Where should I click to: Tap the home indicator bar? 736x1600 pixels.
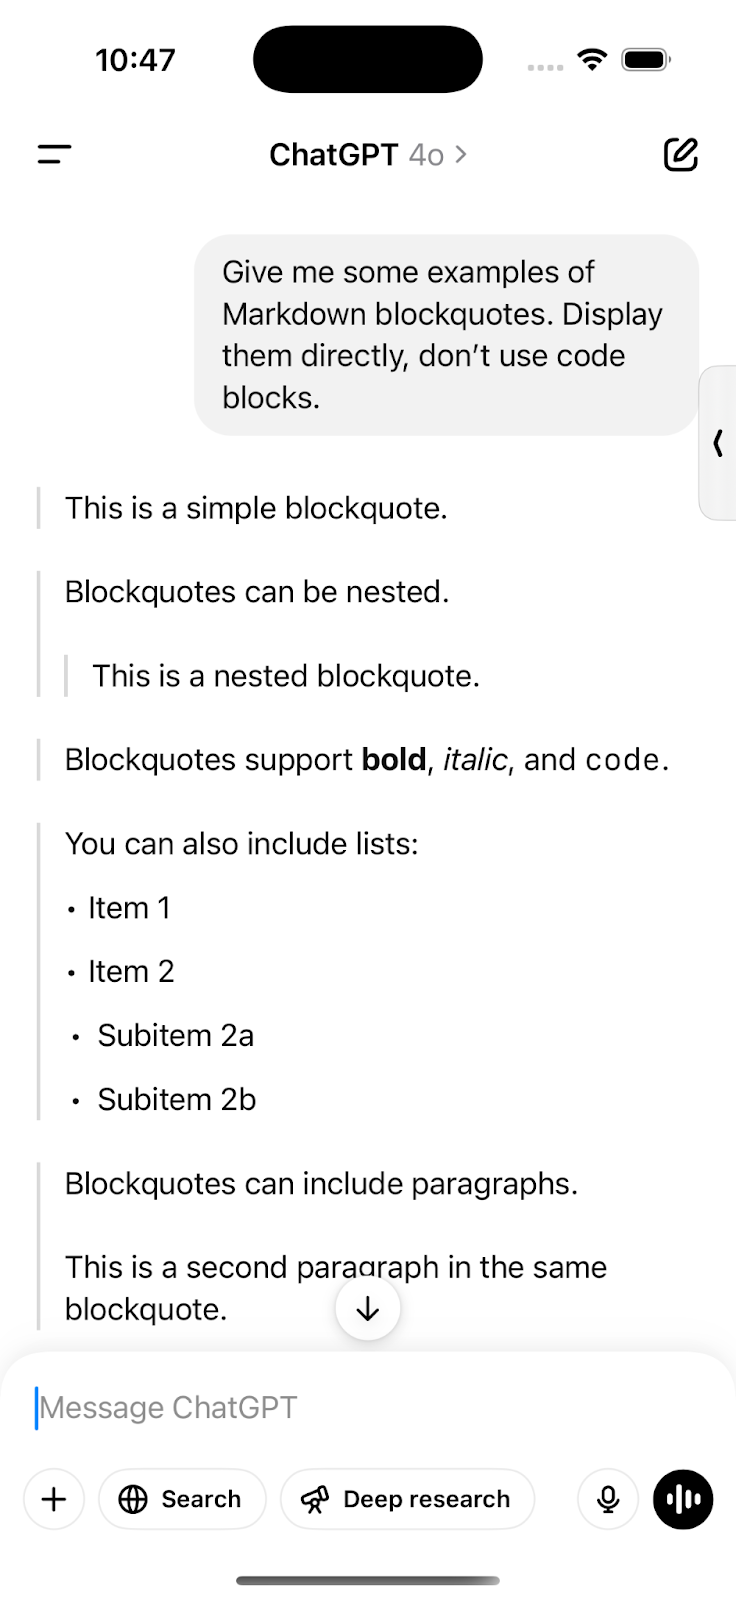point(368,1580)
